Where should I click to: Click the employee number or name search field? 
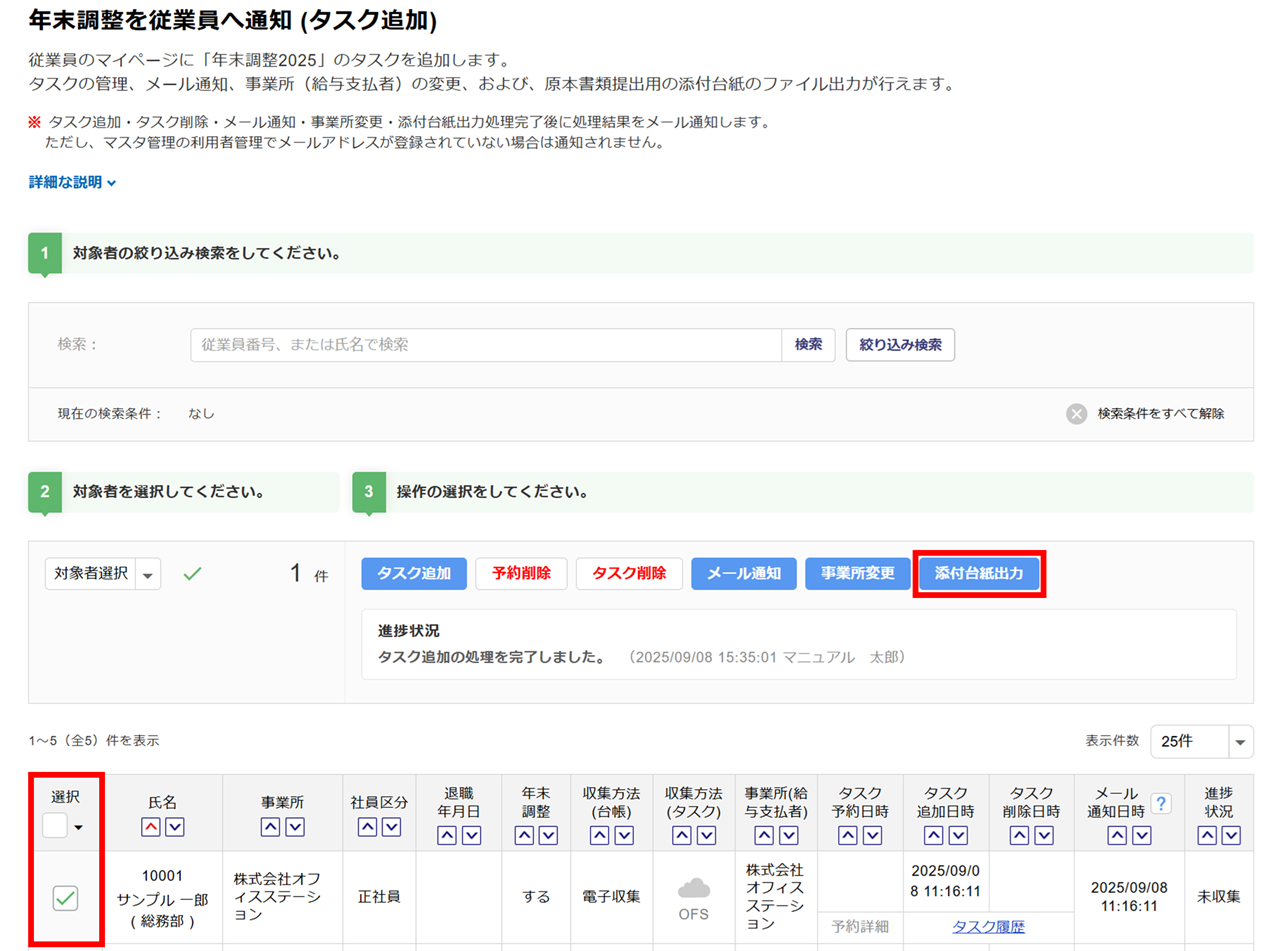(x=485, y=345)
